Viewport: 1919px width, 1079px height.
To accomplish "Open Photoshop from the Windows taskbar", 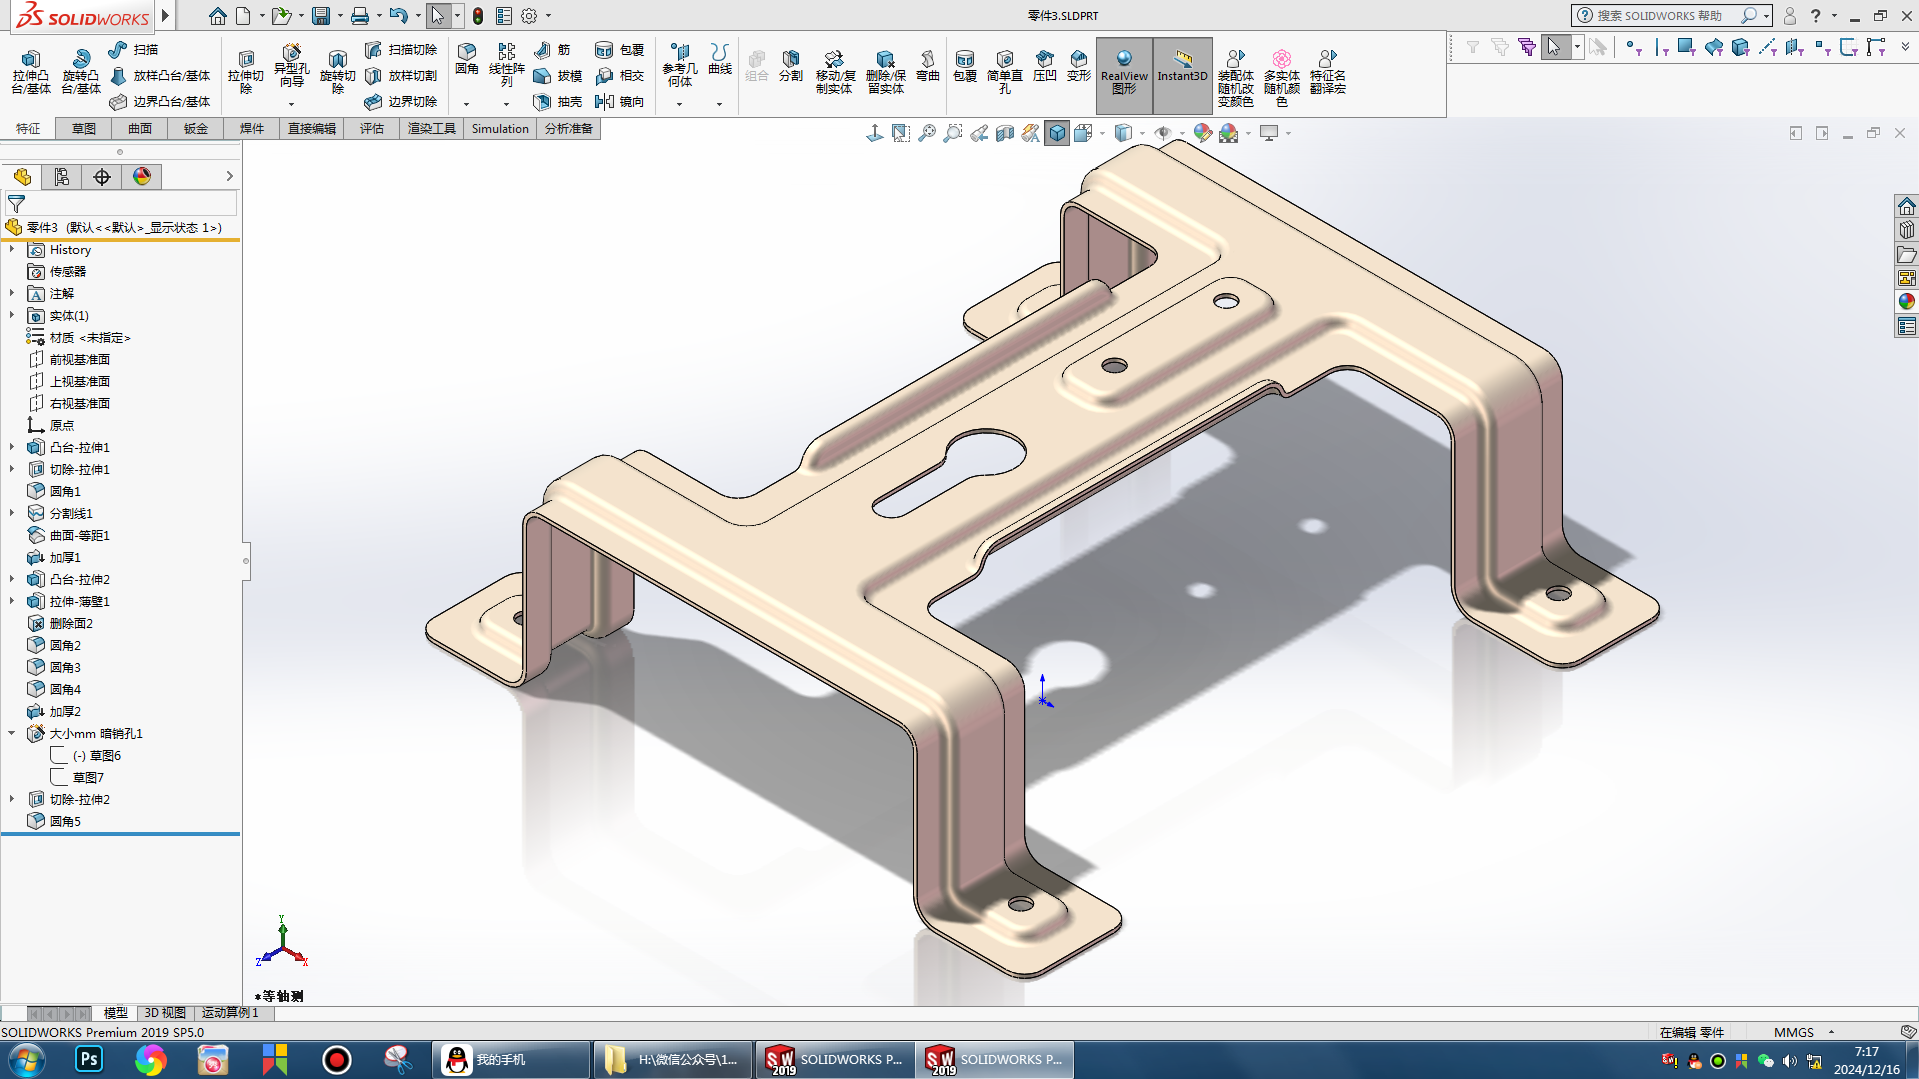I will 89,1059.
